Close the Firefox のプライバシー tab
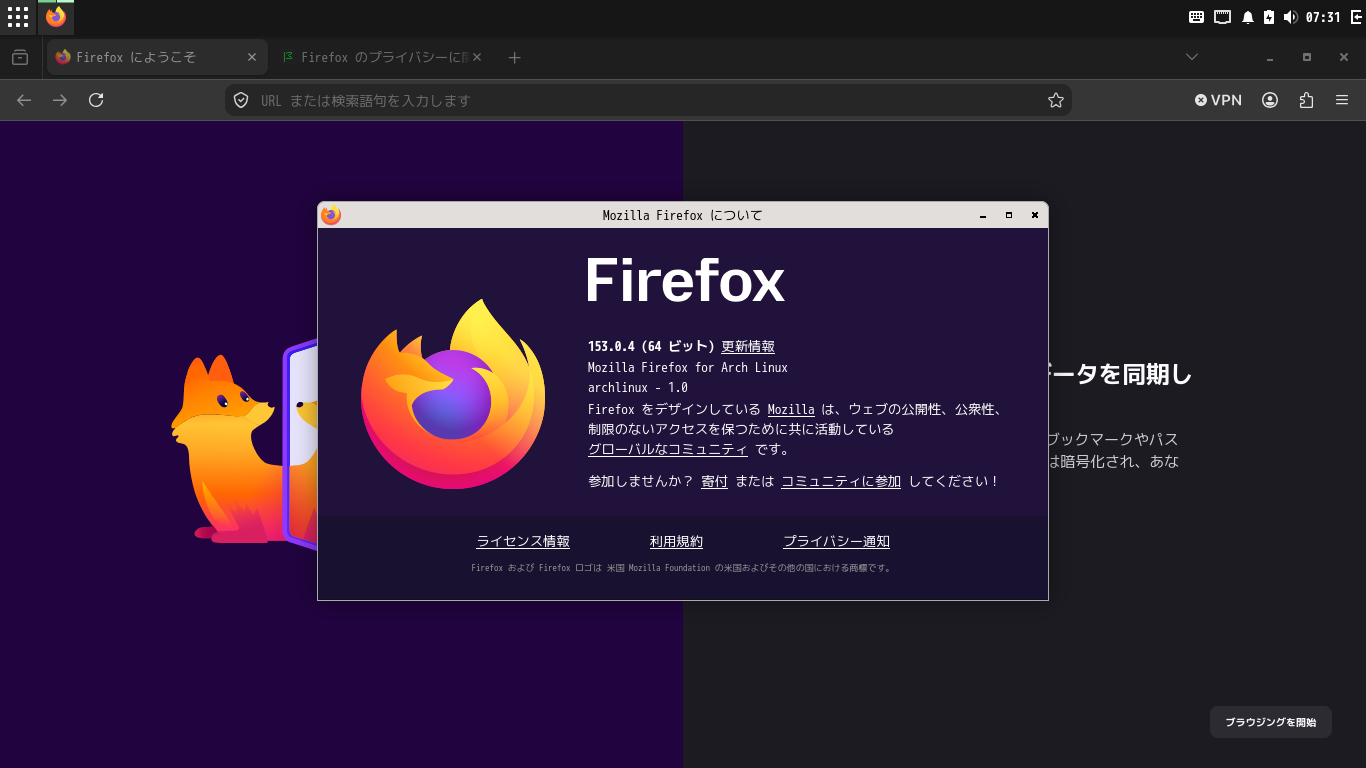This screenshot has height=768, width=1366. click(x=477, y=57)
